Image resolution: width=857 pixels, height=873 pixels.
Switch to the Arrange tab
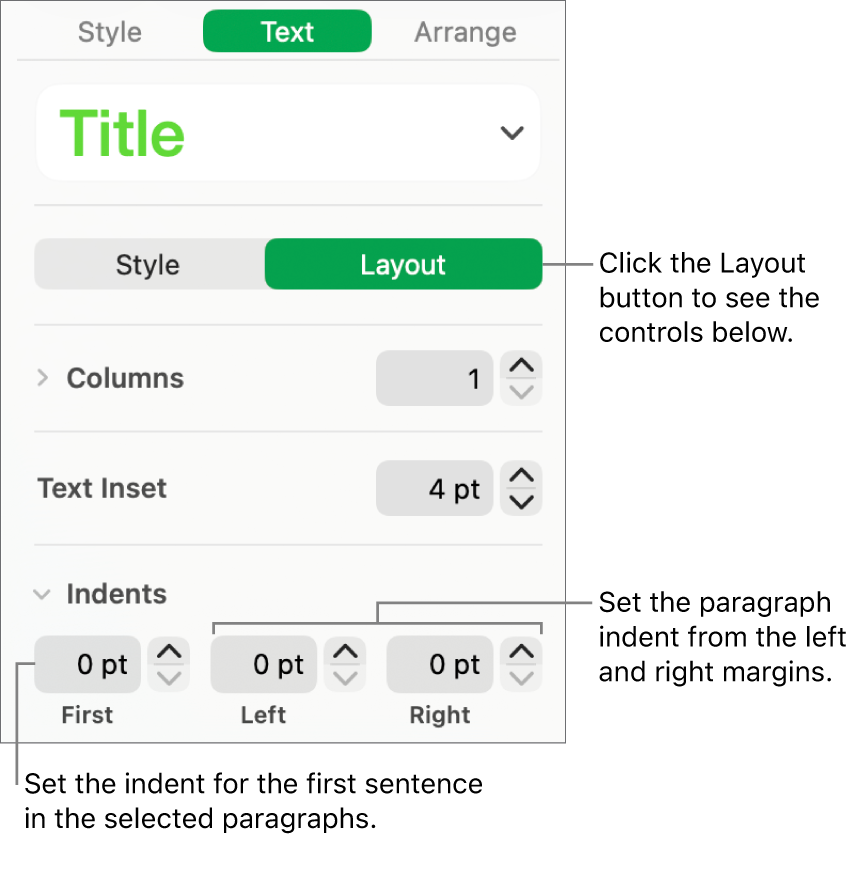pyautogui.click(x=465, y=31)
